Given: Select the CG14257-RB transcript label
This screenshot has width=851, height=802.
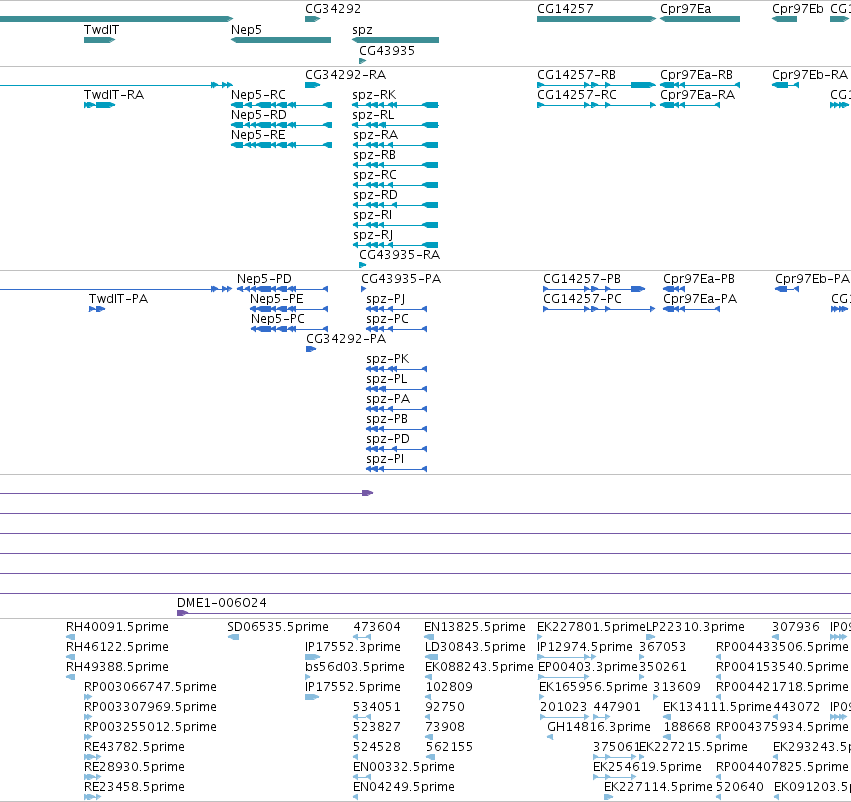Looking at the screenshot, I should click(576, 75).
